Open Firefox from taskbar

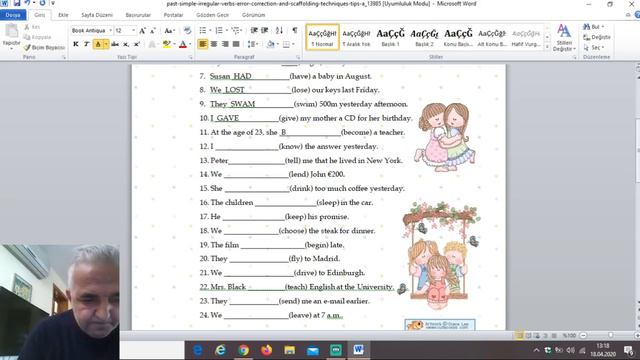[x=267, y=350]
